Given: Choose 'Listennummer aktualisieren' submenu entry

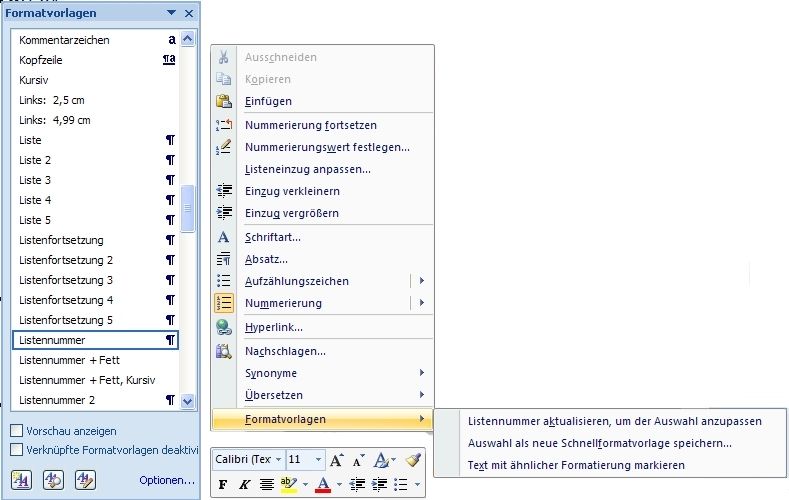Looking at the screenshot, I should (614, 422).
